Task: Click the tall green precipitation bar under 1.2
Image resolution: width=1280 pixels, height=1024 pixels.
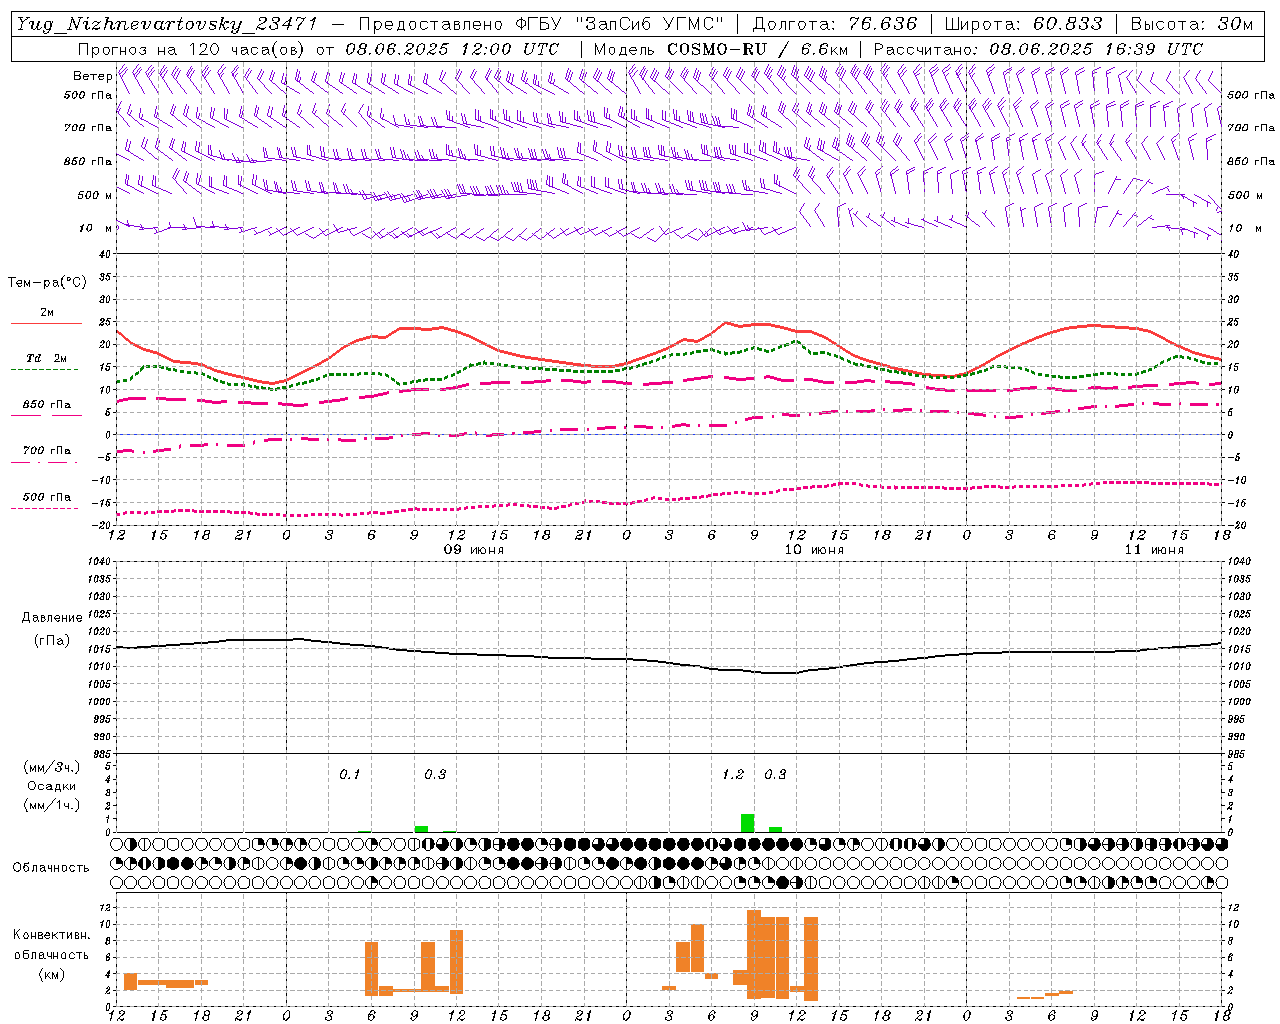Action: pyautogui.click(x=747, y=823)
